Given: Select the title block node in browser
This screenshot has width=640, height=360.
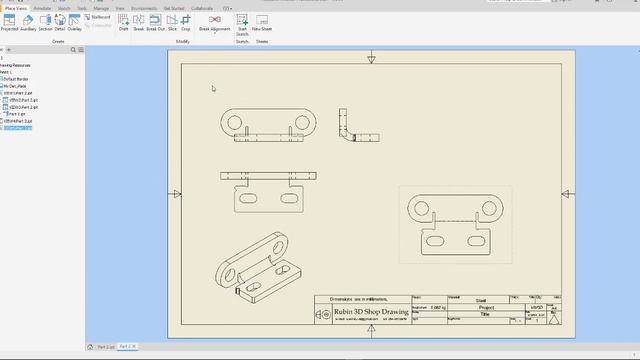Looking at the screenshot, I should click(14, 86).
